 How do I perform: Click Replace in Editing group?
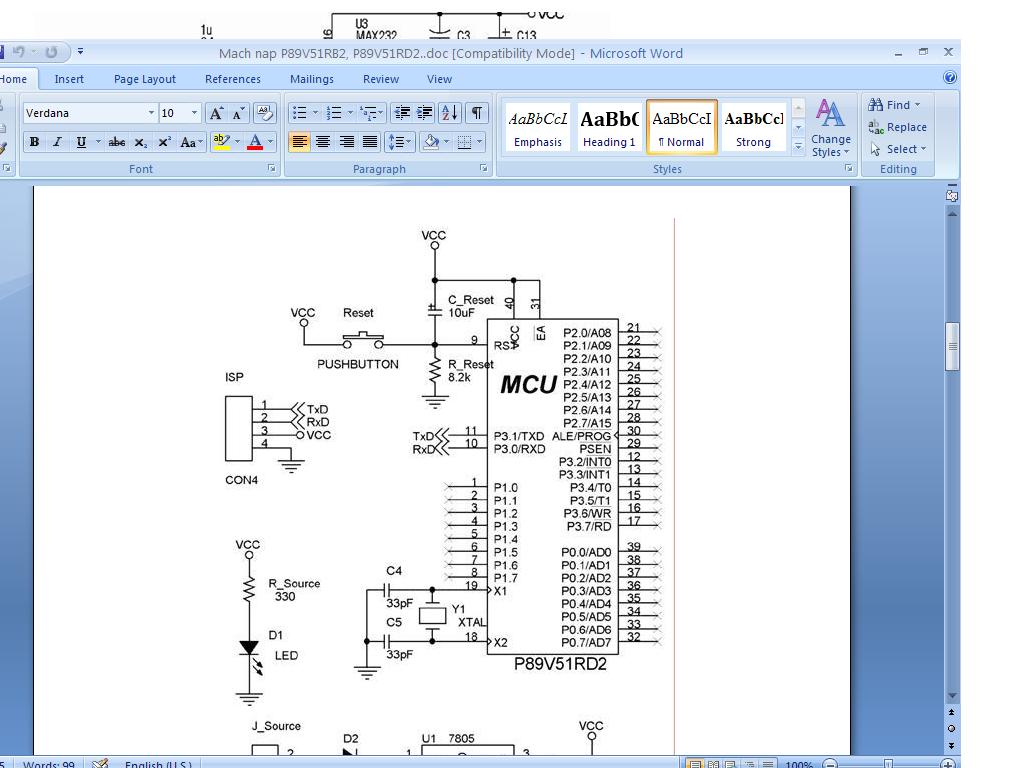(x=897, y=127)
